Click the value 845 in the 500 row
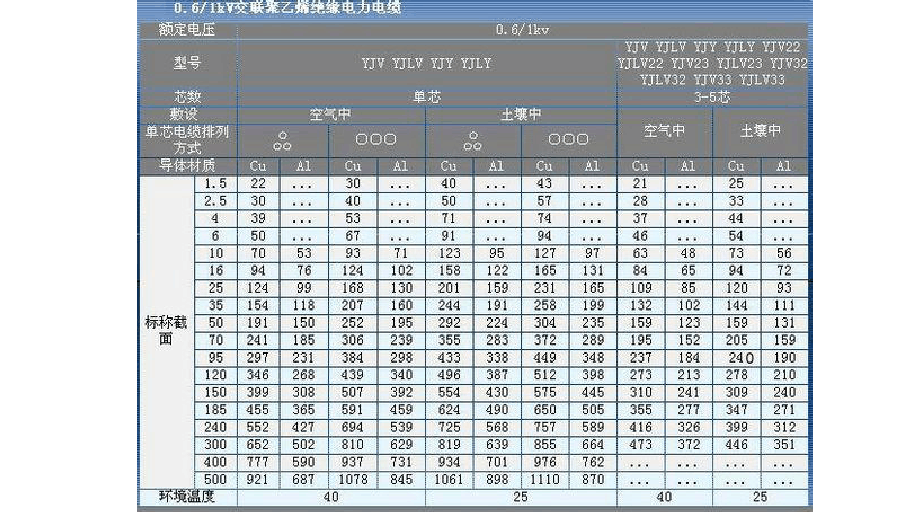Viewport: 917px width, 512px height. point(401,479)
